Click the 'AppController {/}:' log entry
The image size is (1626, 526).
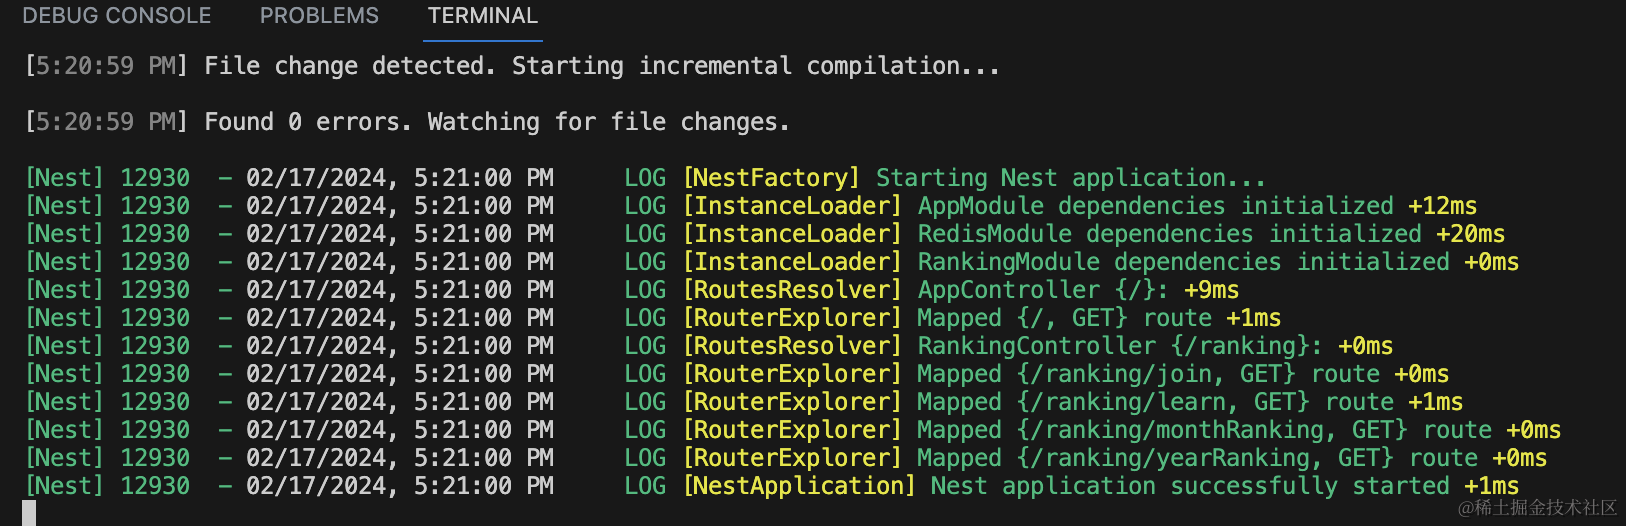[1042, 290]
